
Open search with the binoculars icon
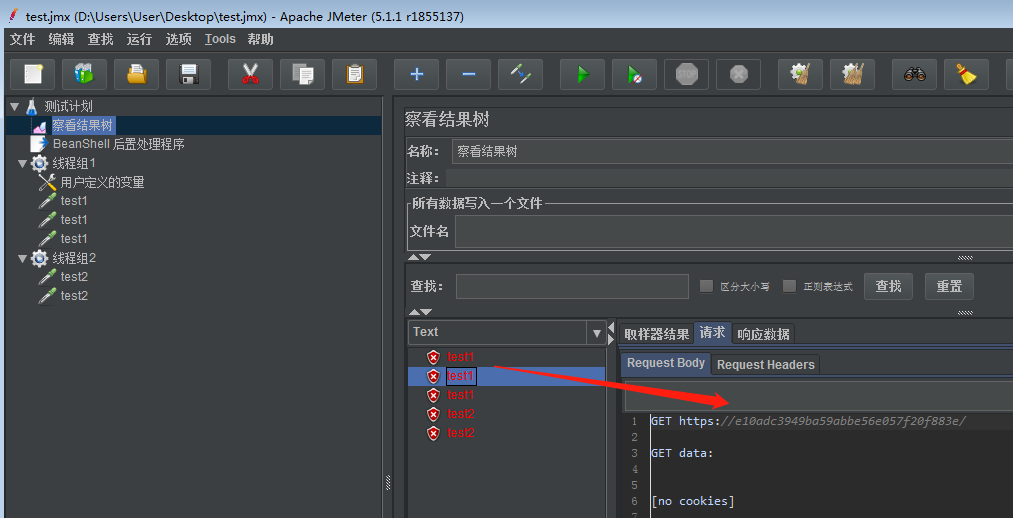click(x=915, y=74)
